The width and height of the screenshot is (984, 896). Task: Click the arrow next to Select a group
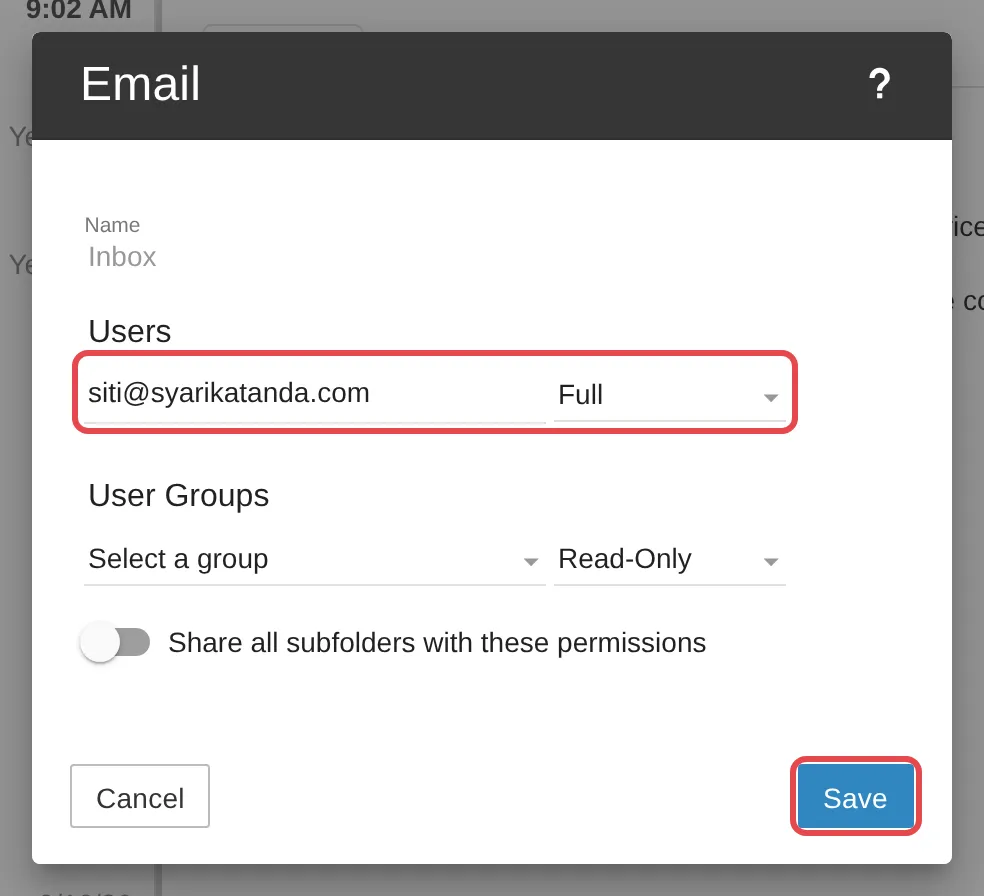point(531,562)
